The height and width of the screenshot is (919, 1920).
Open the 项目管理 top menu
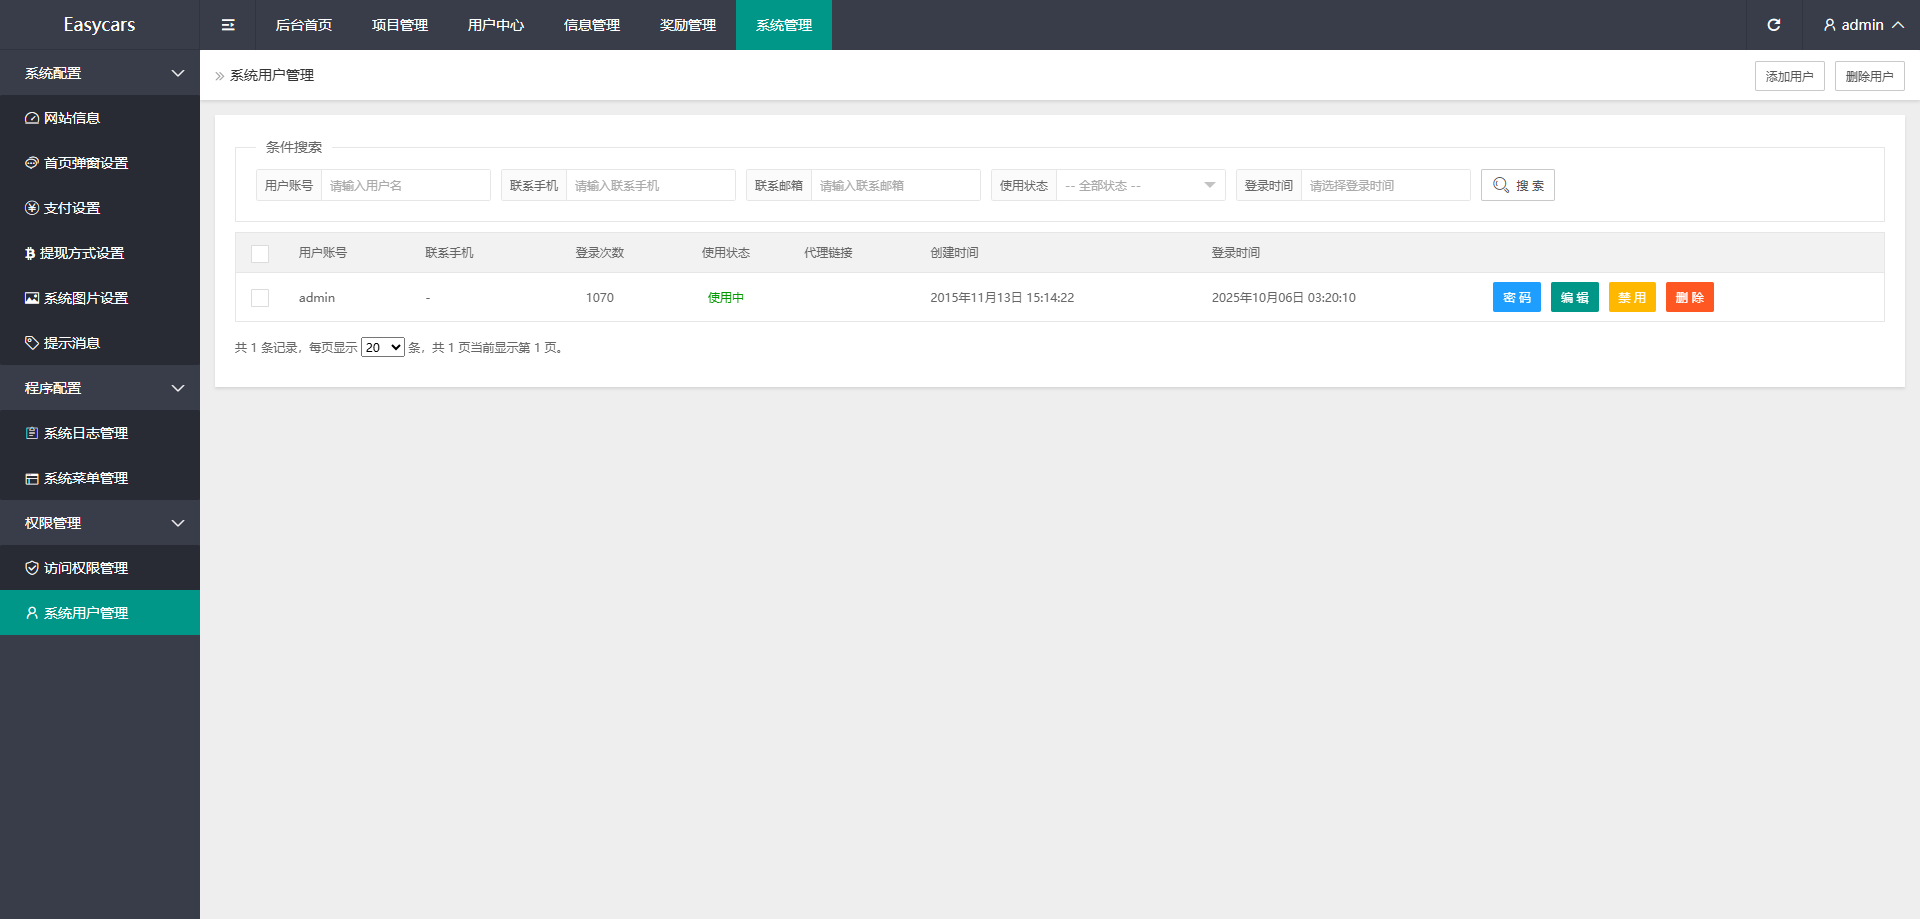point(400,25)
